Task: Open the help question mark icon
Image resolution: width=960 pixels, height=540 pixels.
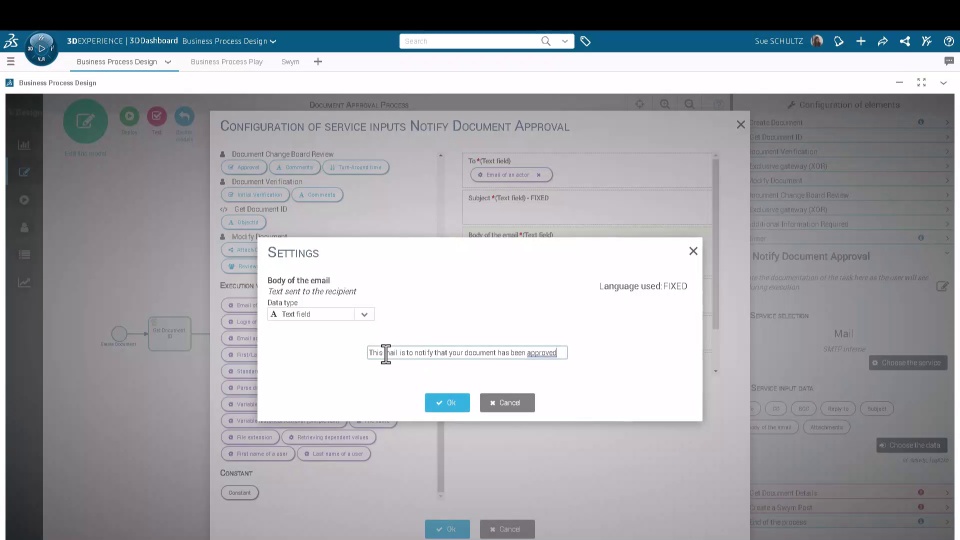Action: [948, 41]
